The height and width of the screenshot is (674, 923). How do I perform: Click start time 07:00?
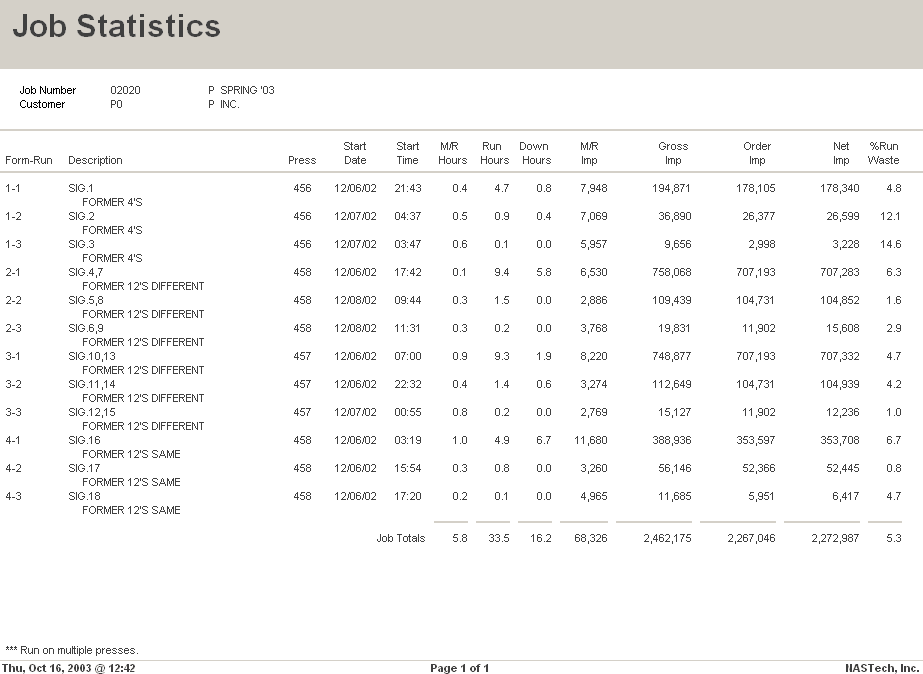[x=408, y=356]
